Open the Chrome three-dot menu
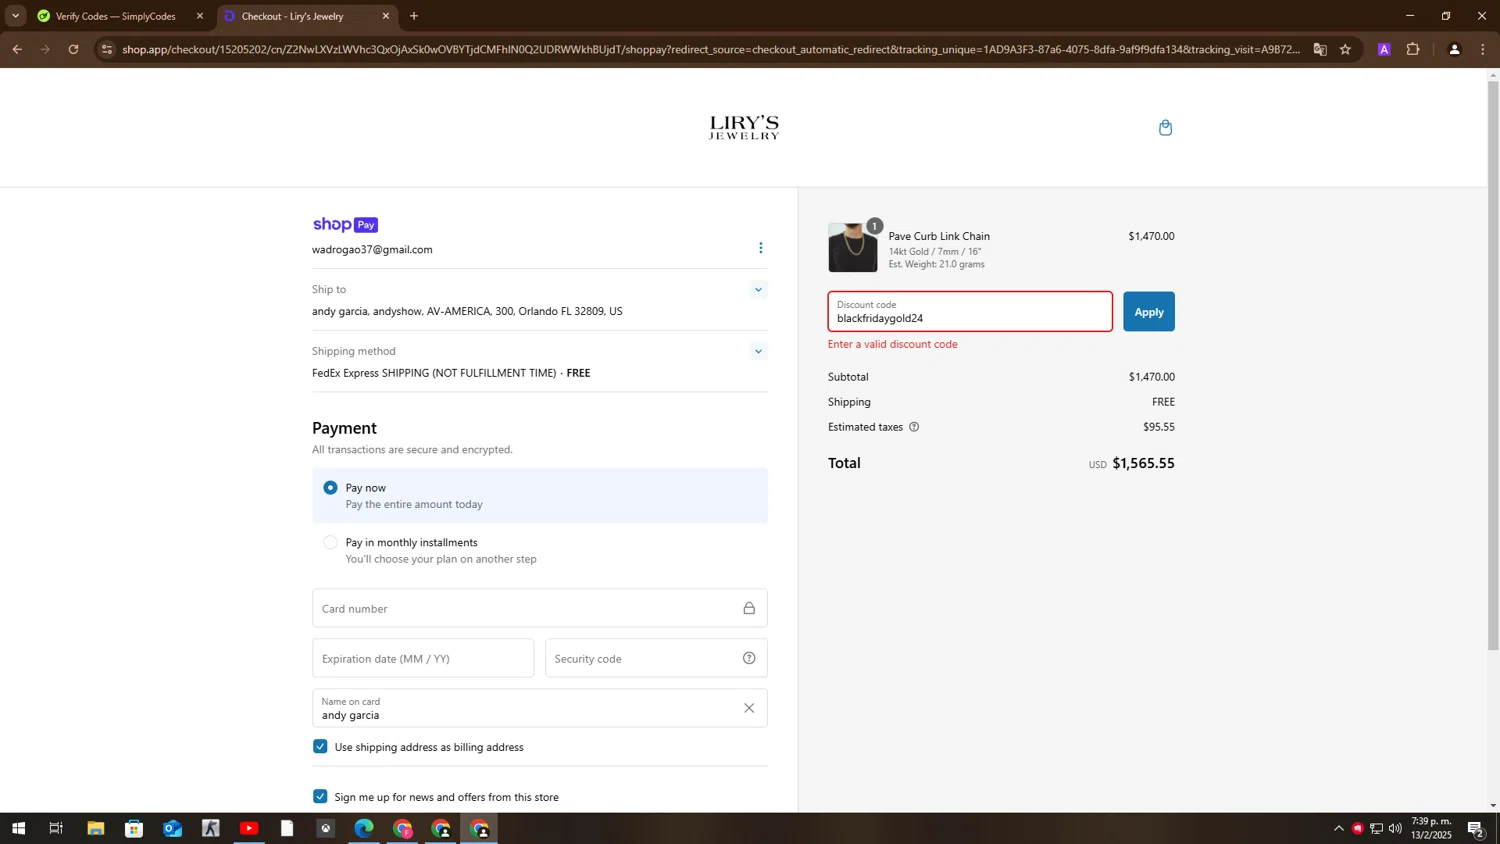The width and height of the screenshot is (1500, 844). pyautogui.click(x=1482, y=49)
